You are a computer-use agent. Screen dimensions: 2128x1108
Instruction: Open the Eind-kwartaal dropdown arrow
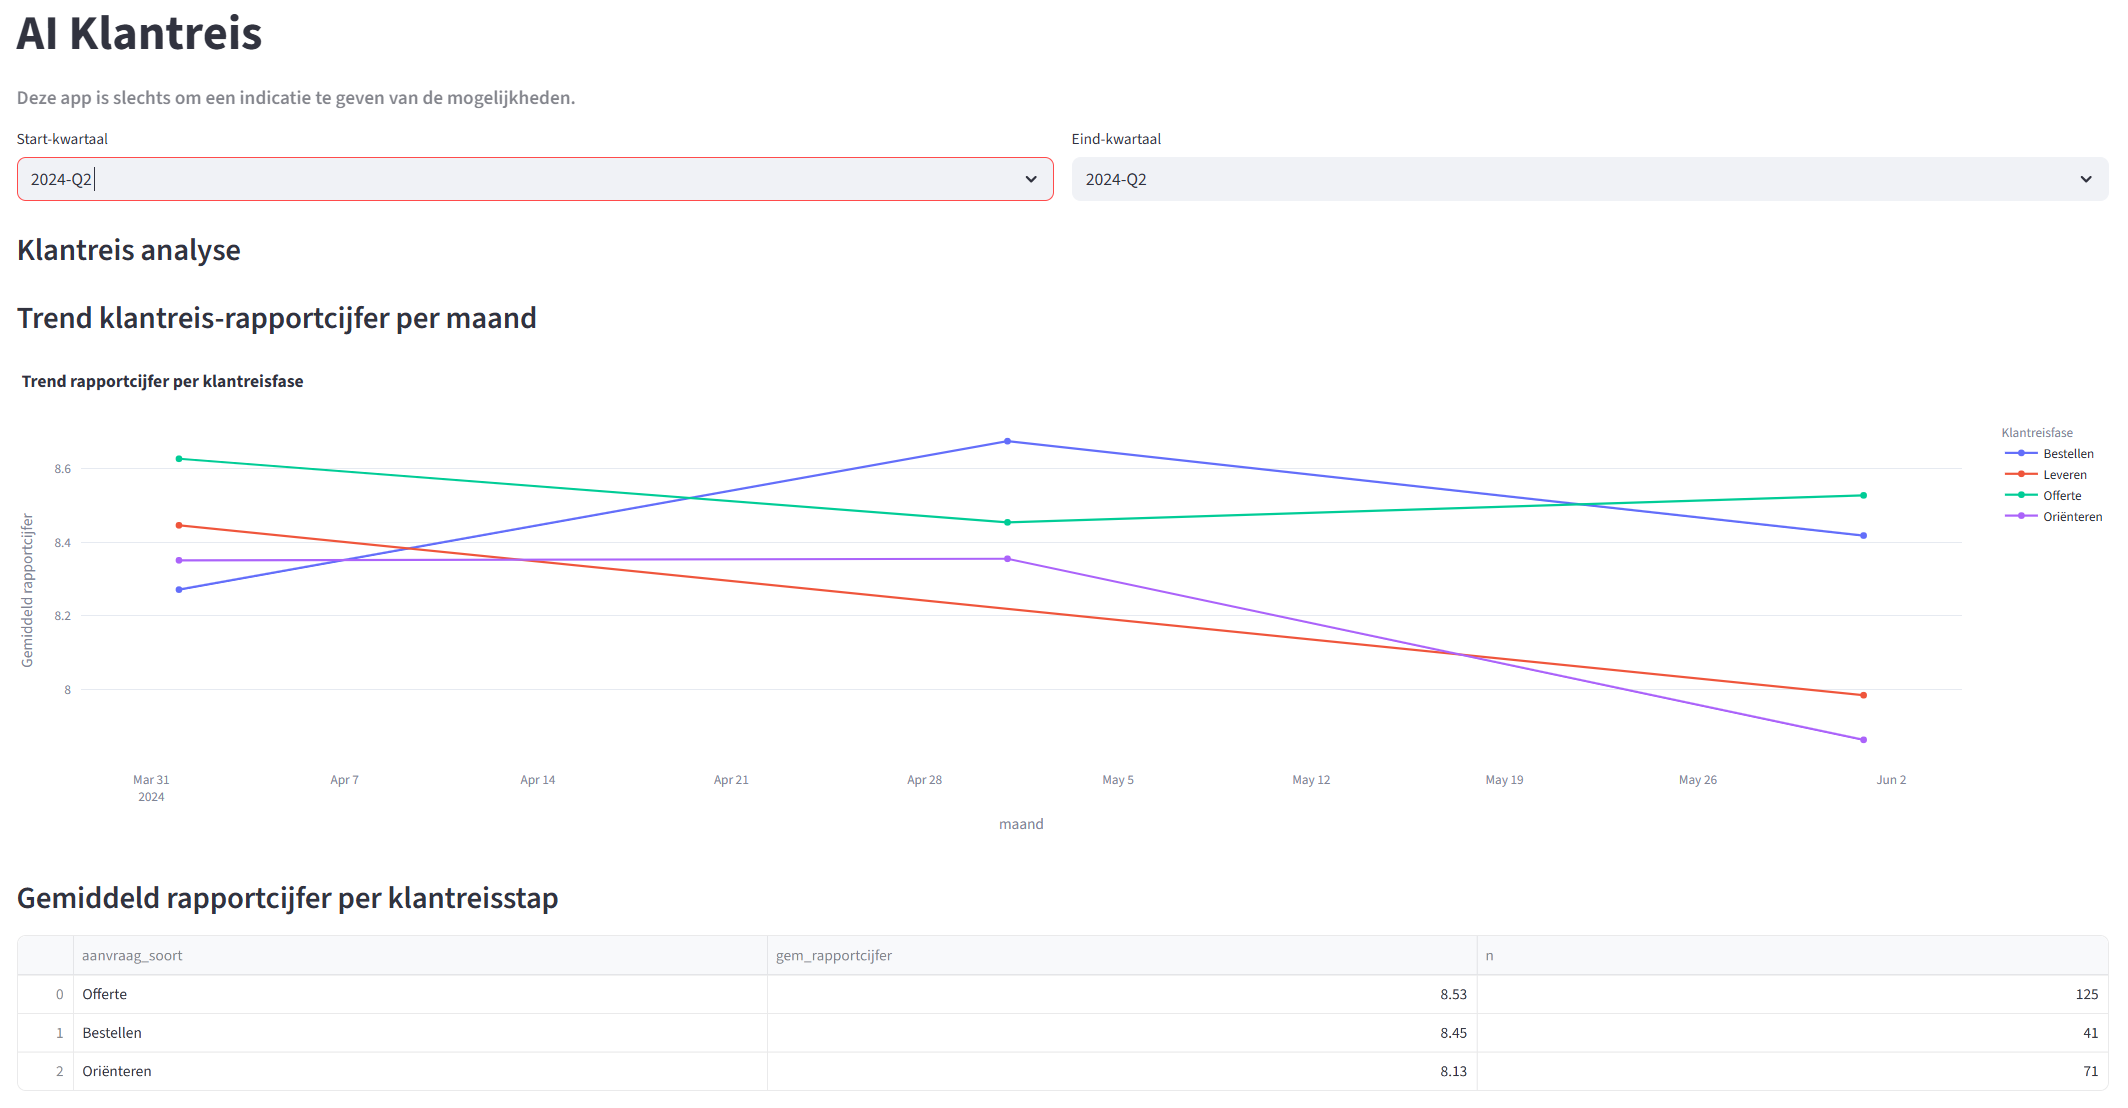[2086, 179]
